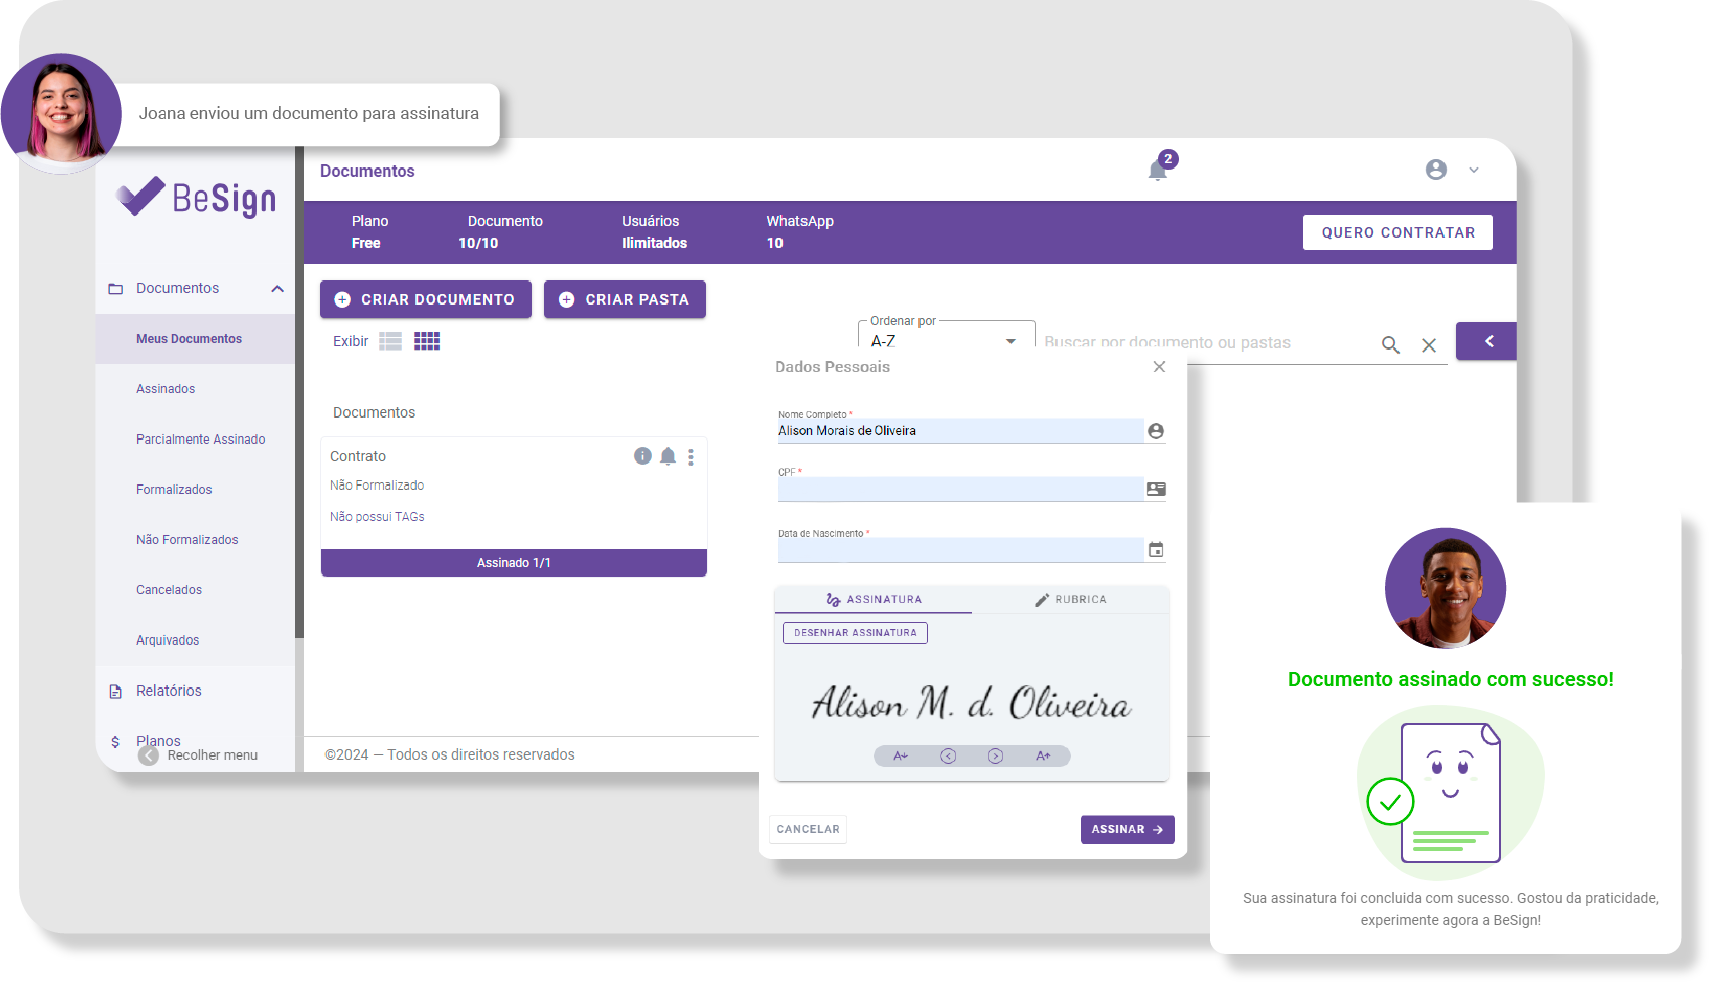
Task: Click the info icon on the Contrato card
Action: pyautogui.click(x=643, y=456)
